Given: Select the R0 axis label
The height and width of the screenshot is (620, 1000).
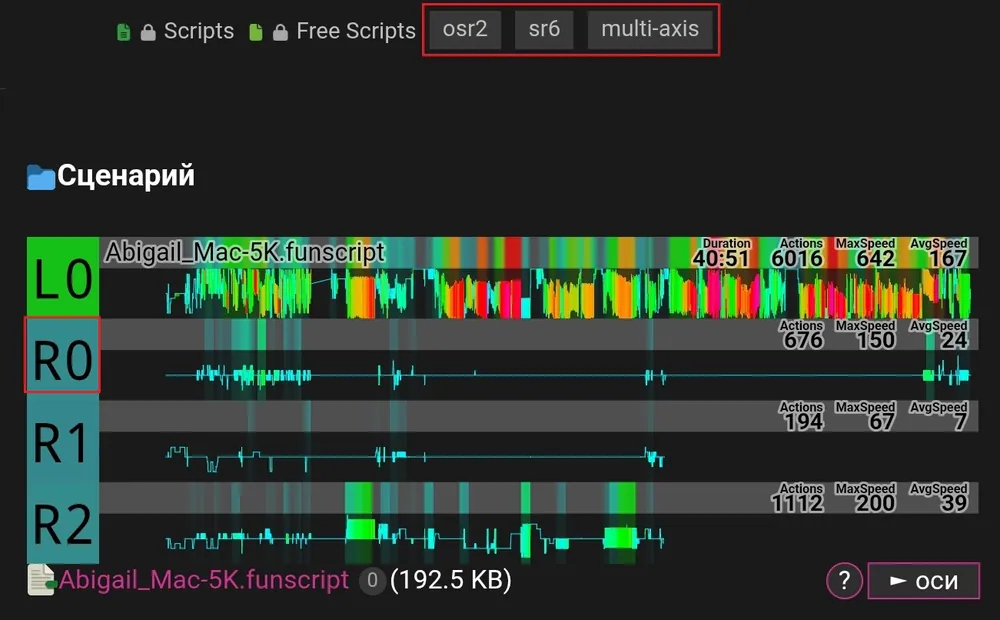Looking at the screenshot, I should click(63, 359).
